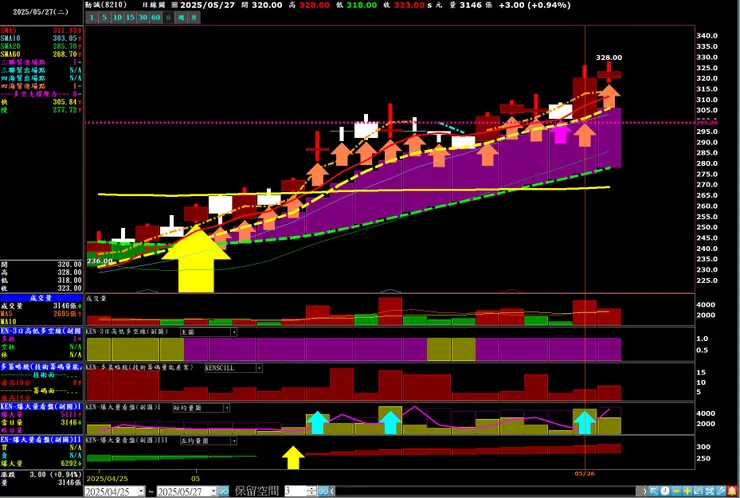
Task: Open the 主圖 dropdown in KEN-3日高低多空線 panel
Action: [234, 332]
